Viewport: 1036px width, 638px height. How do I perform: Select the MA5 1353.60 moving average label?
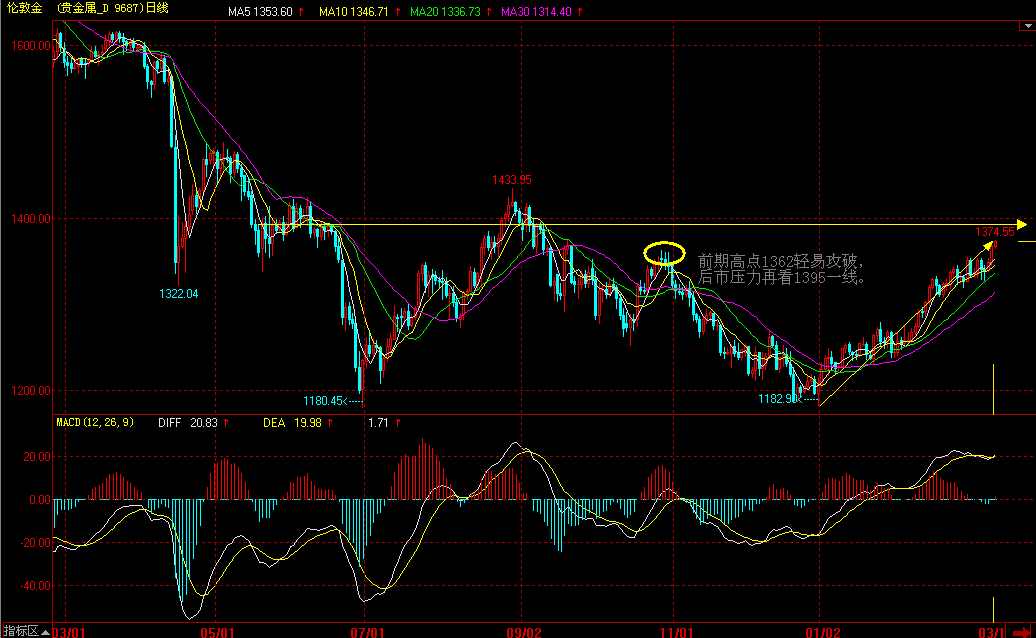click(260, 10)
